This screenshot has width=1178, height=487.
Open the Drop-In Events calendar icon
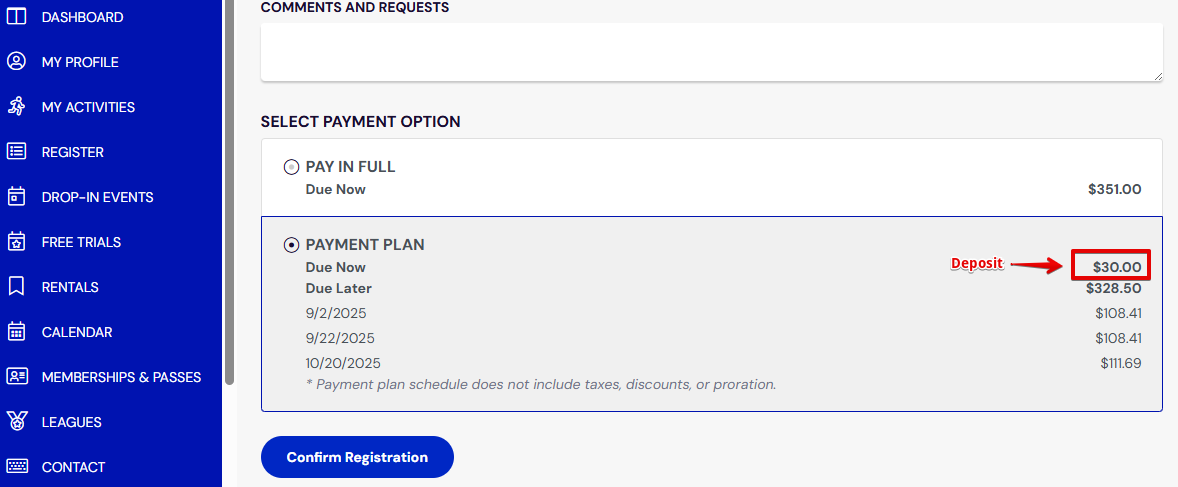point(17,197)
